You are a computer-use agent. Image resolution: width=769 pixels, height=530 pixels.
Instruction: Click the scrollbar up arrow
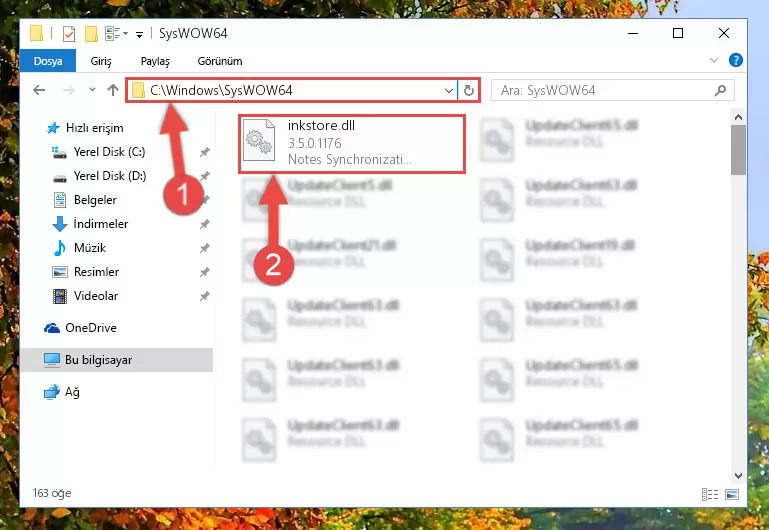click(738, 117)
